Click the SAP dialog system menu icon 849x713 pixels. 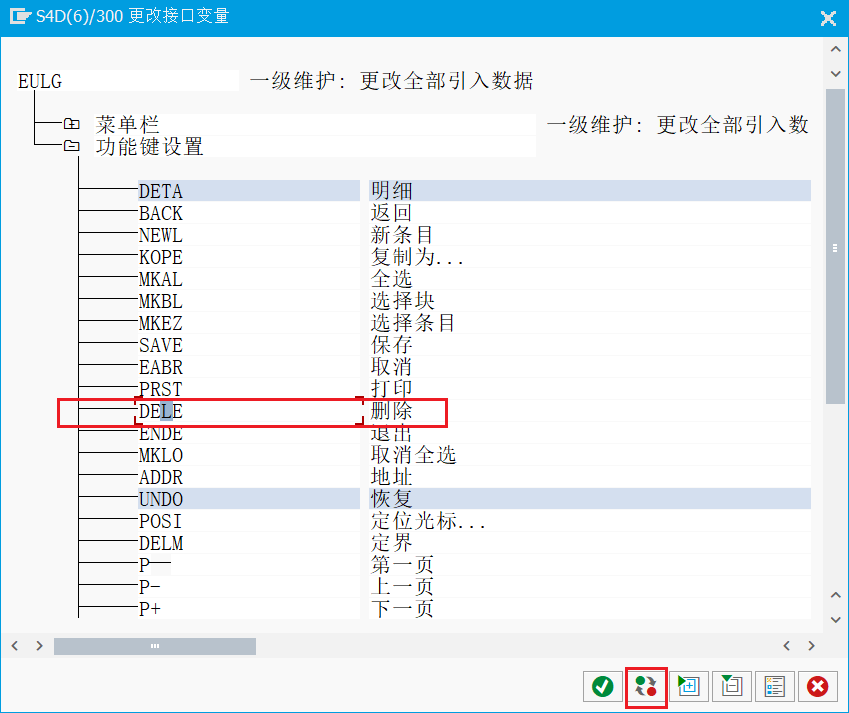point(20,16)
